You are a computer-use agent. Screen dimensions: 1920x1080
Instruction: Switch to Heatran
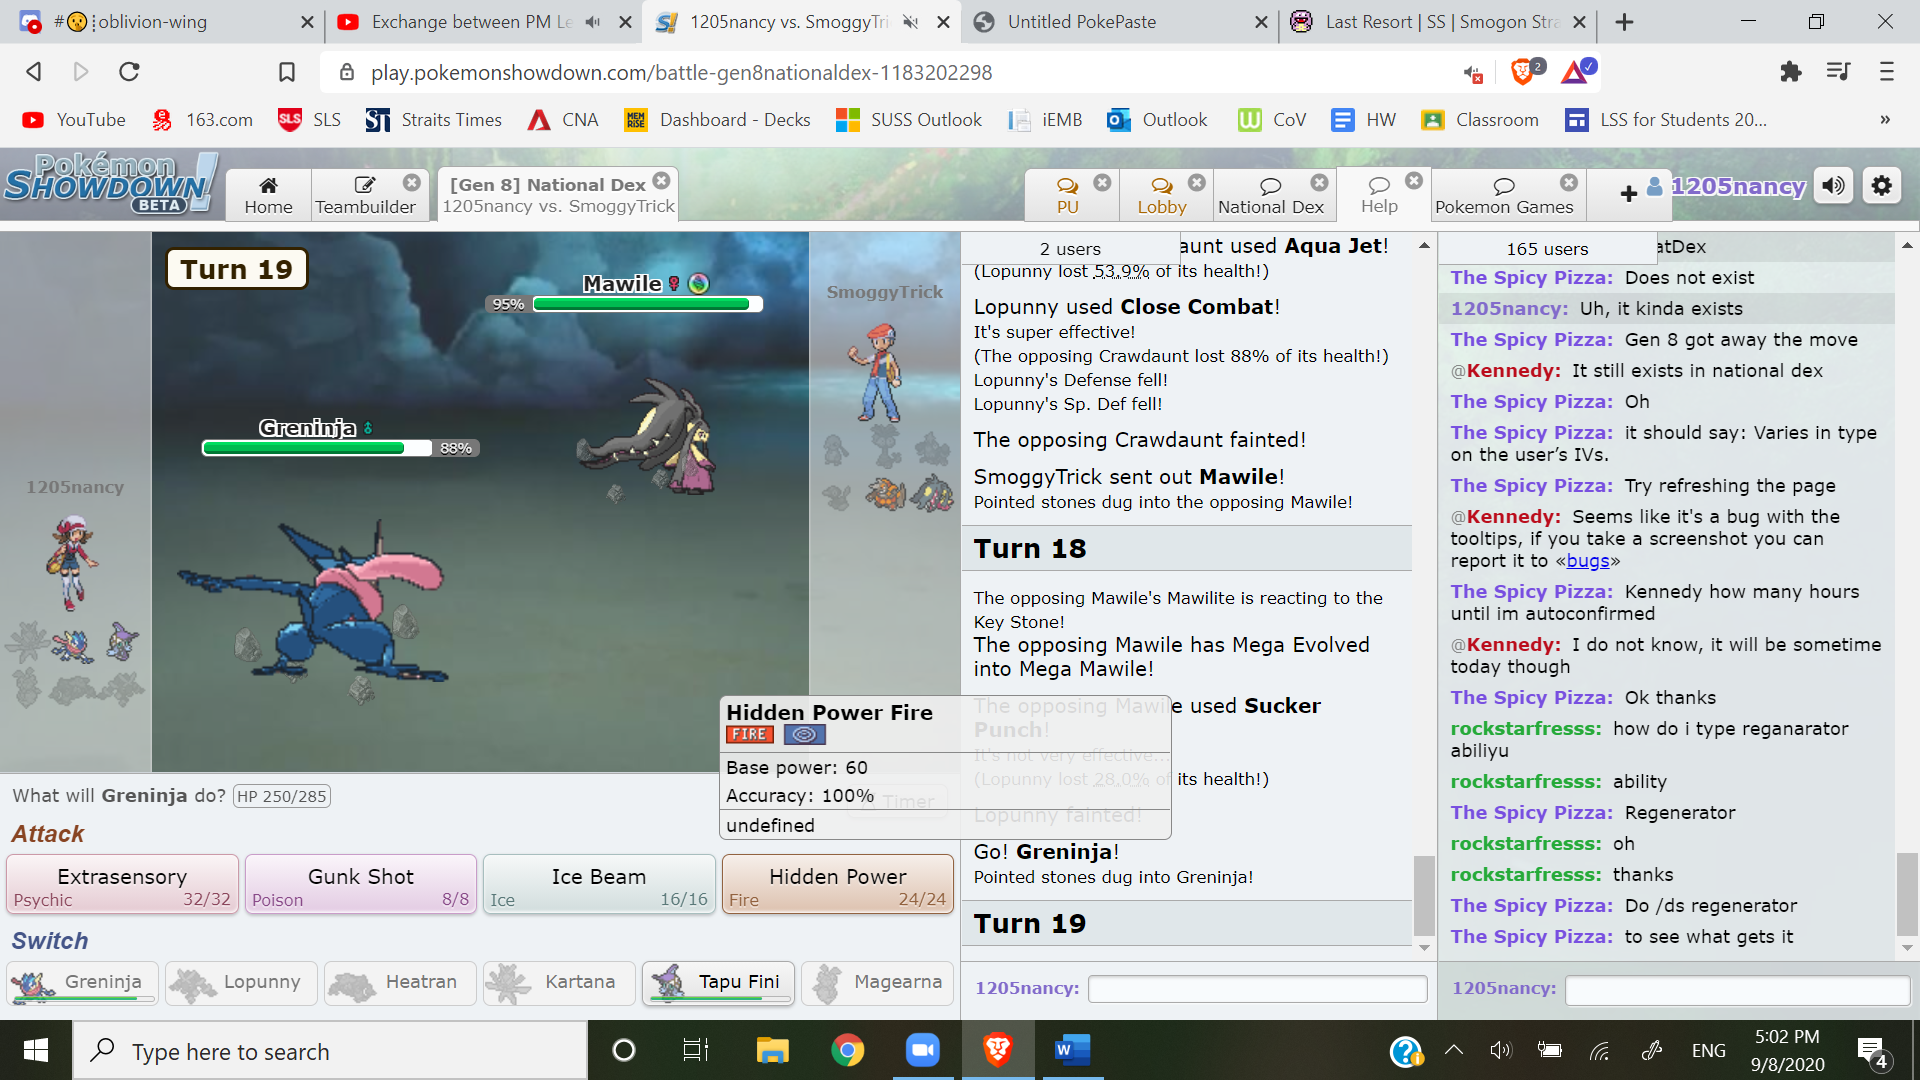[x=400, y=983]
